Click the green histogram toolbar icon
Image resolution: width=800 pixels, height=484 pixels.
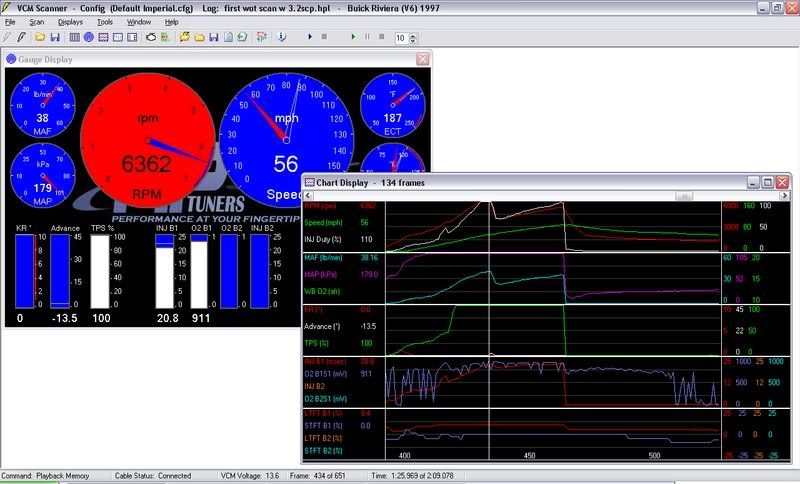(165, 37)
